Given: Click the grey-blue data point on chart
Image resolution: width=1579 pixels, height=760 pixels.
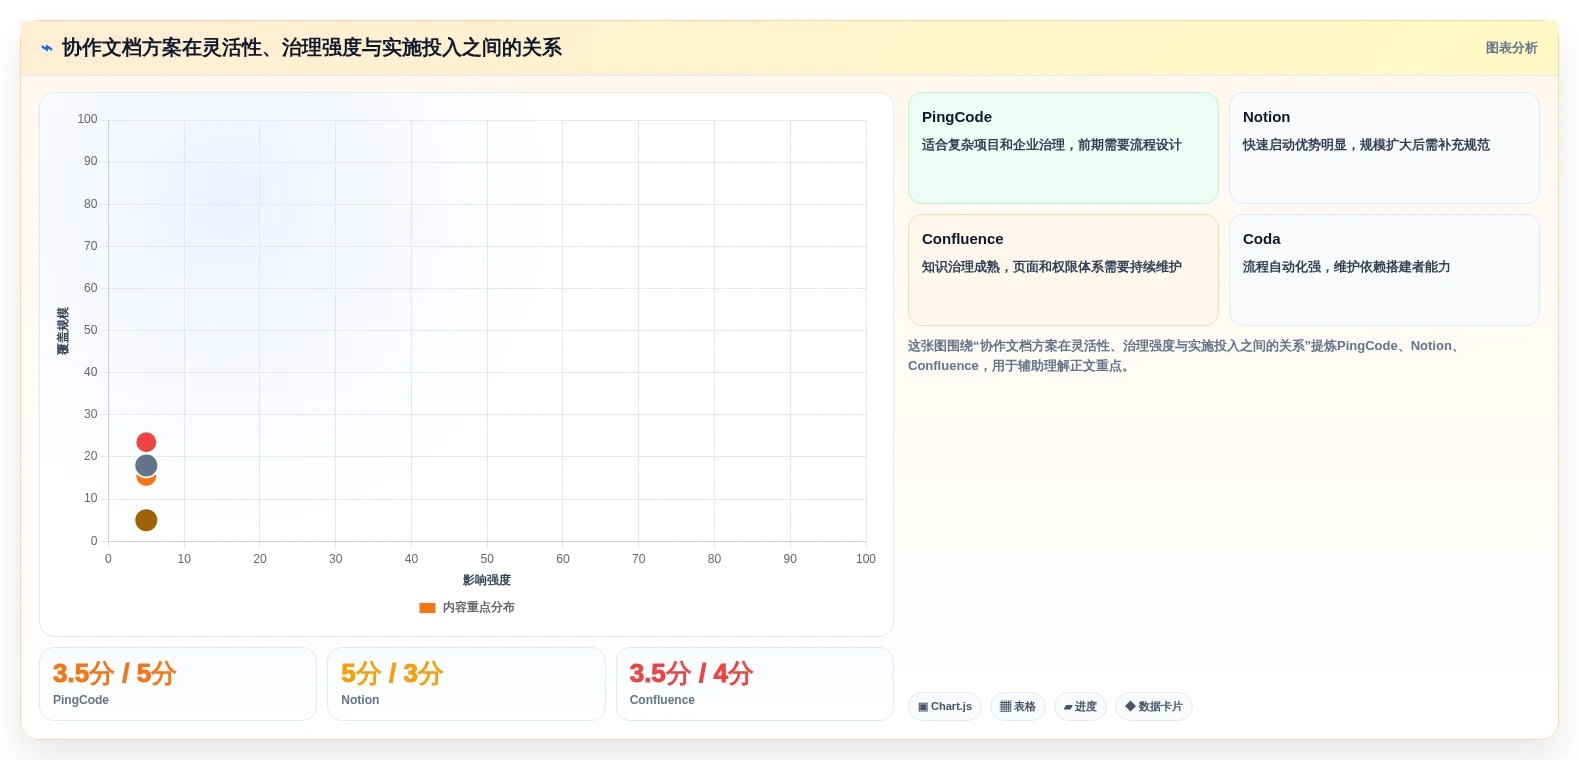Looking at the screenshot, I should 146,465.
